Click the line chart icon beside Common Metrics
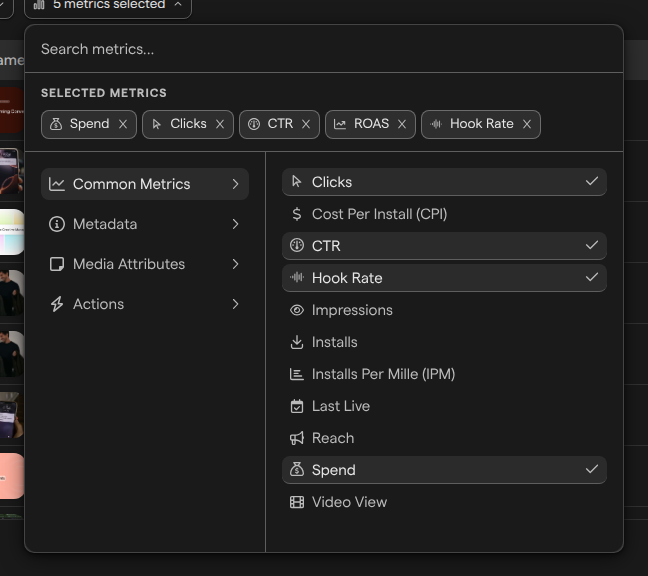648x576 pixels. point(57,184)
